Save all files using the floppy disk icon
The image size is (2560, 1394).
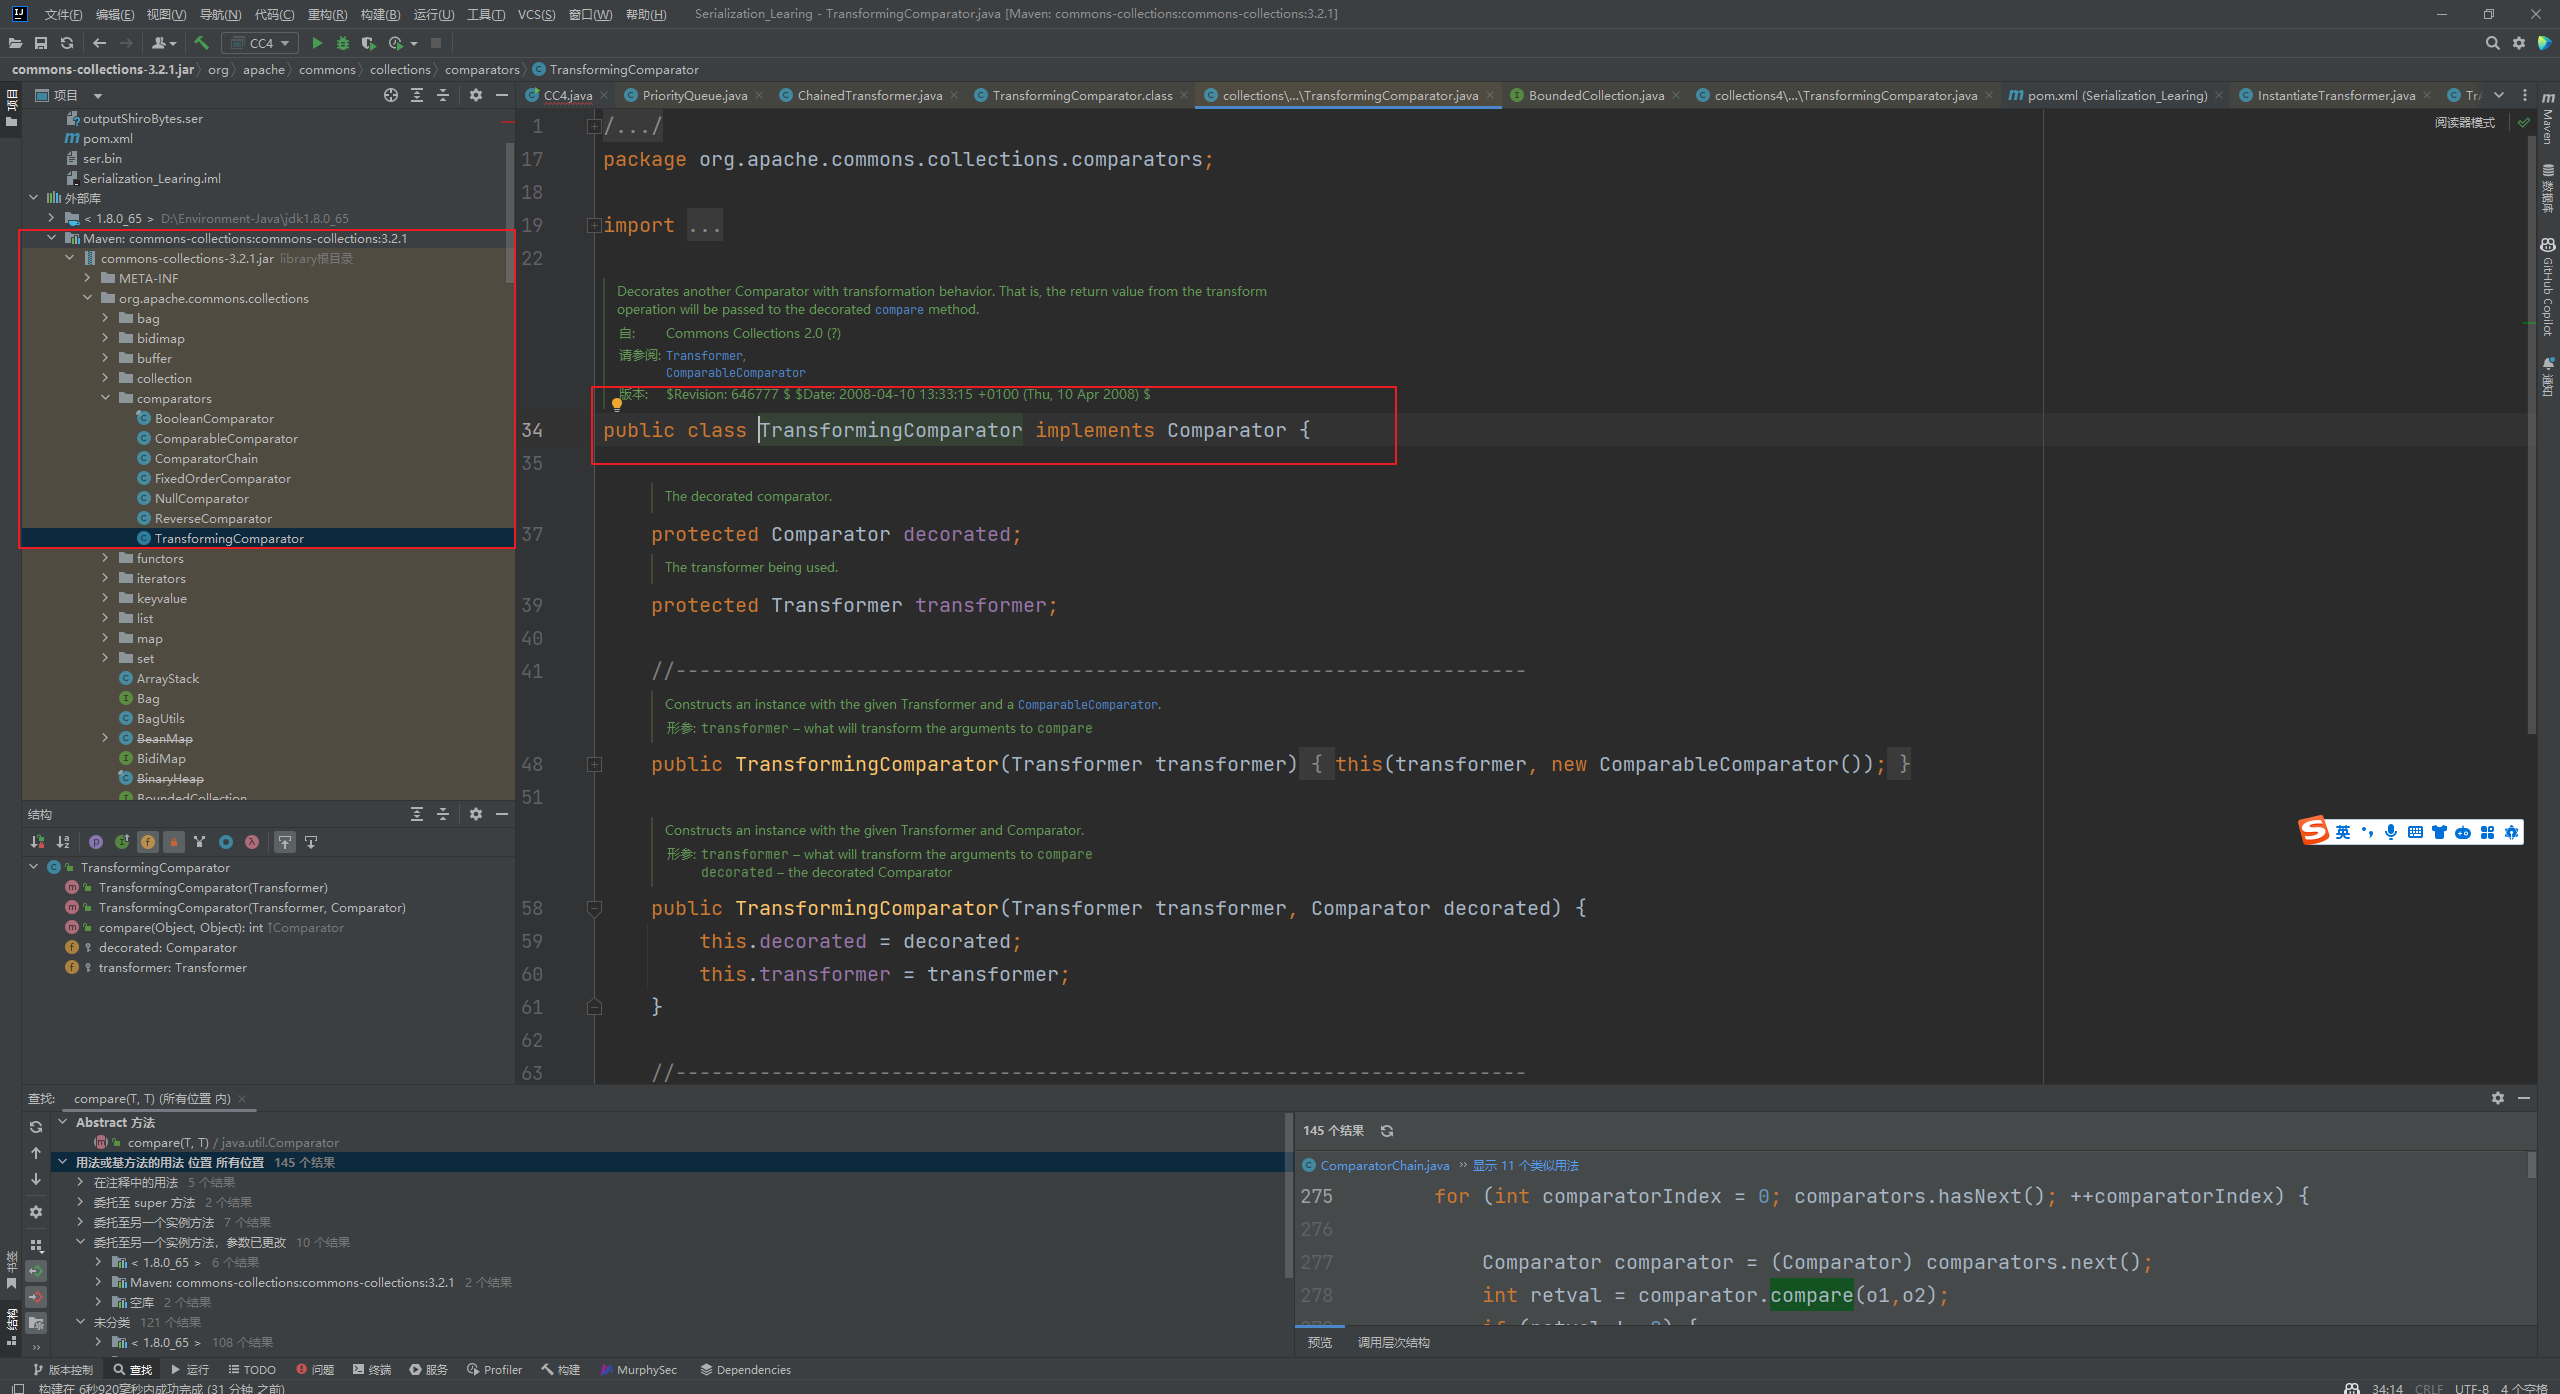(x=41, y=43)
